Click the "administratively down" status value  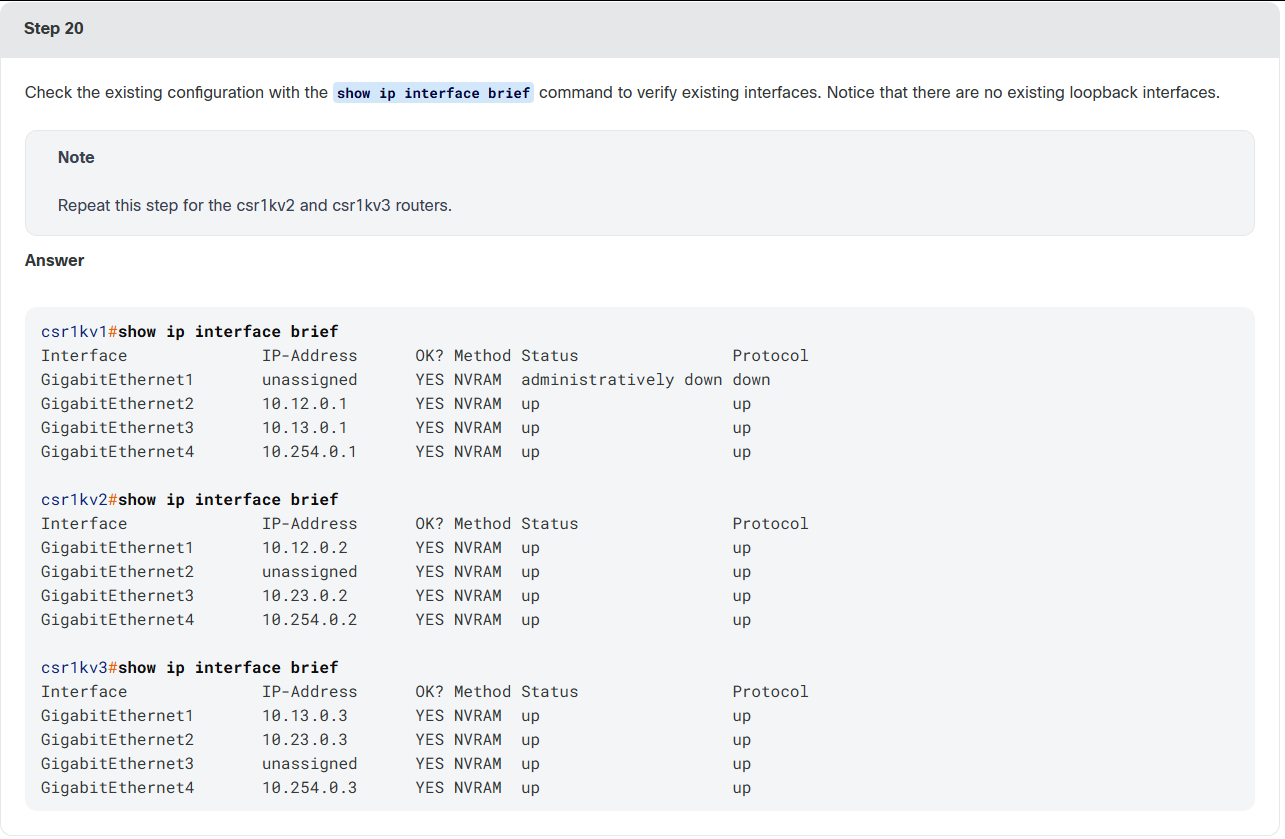pyautogui.click(x=622, y=380)
